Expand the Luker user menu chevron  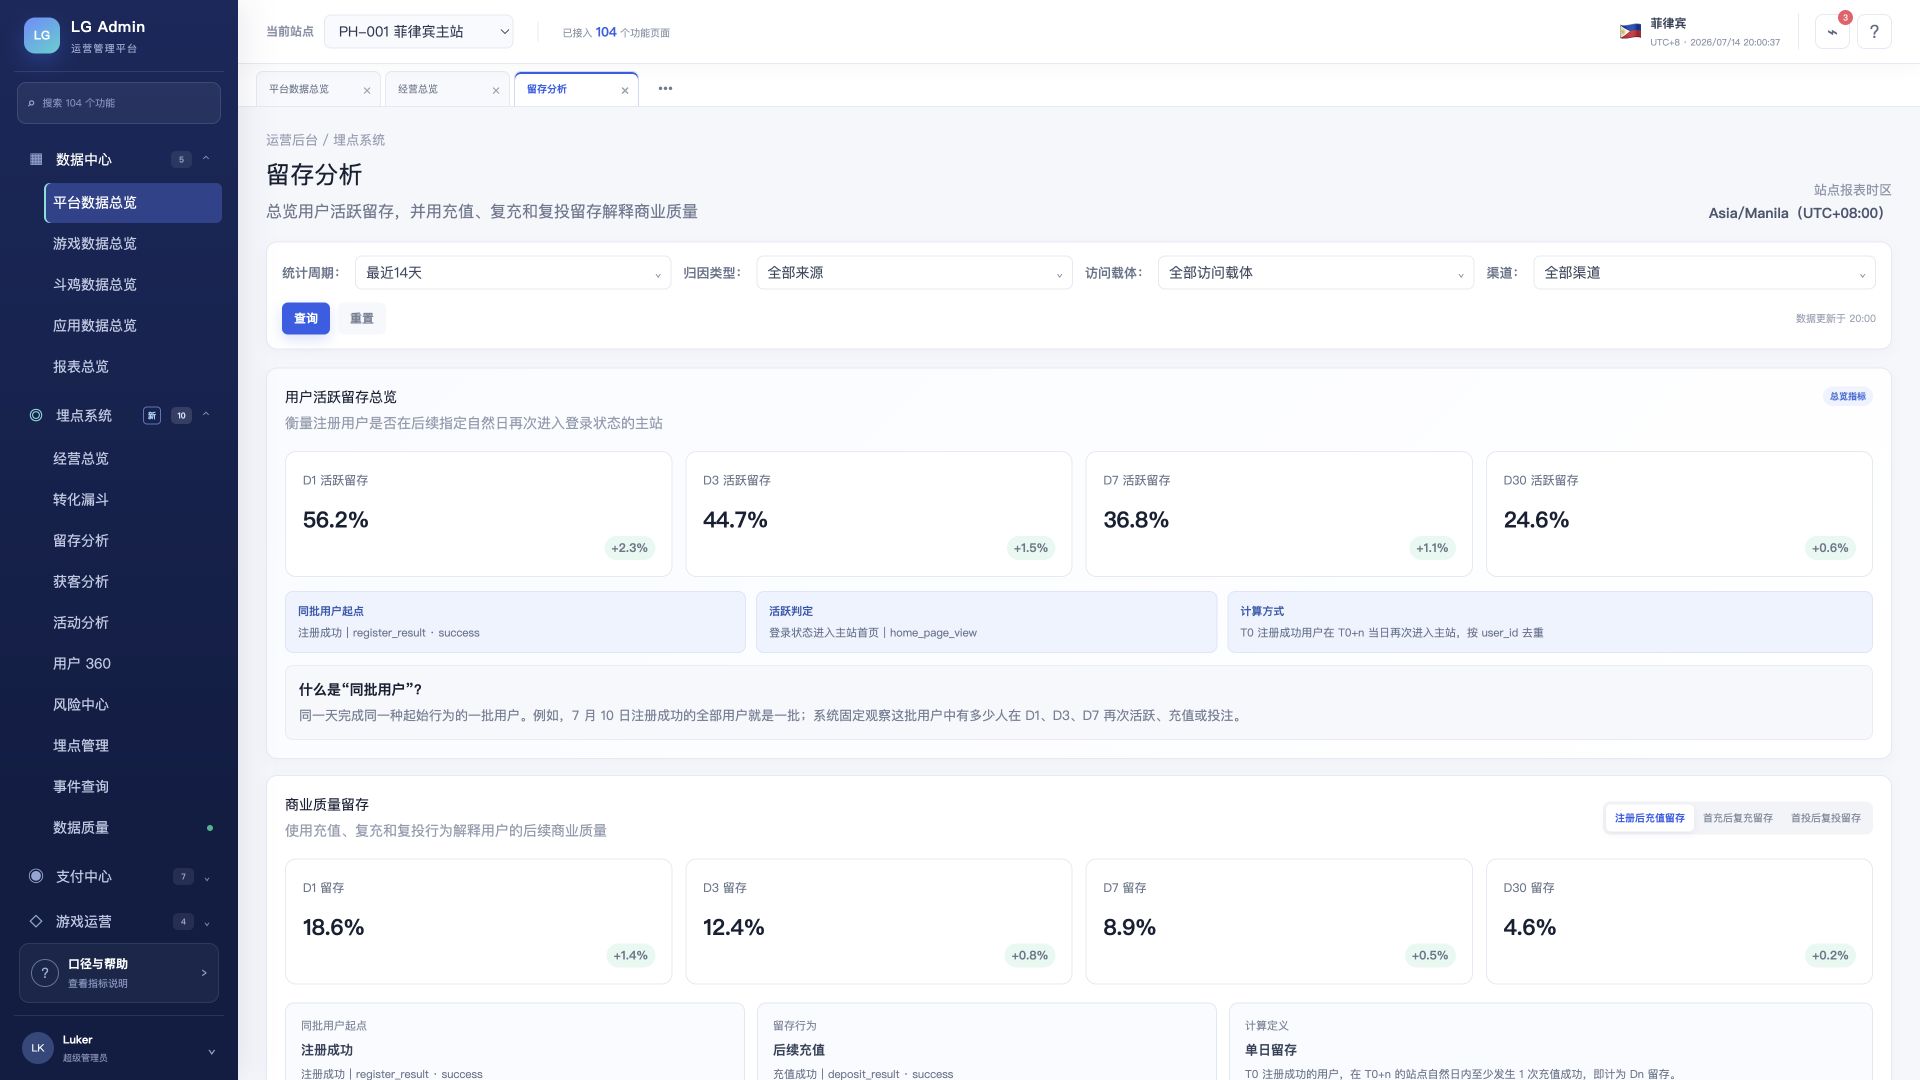[211, 1052]
